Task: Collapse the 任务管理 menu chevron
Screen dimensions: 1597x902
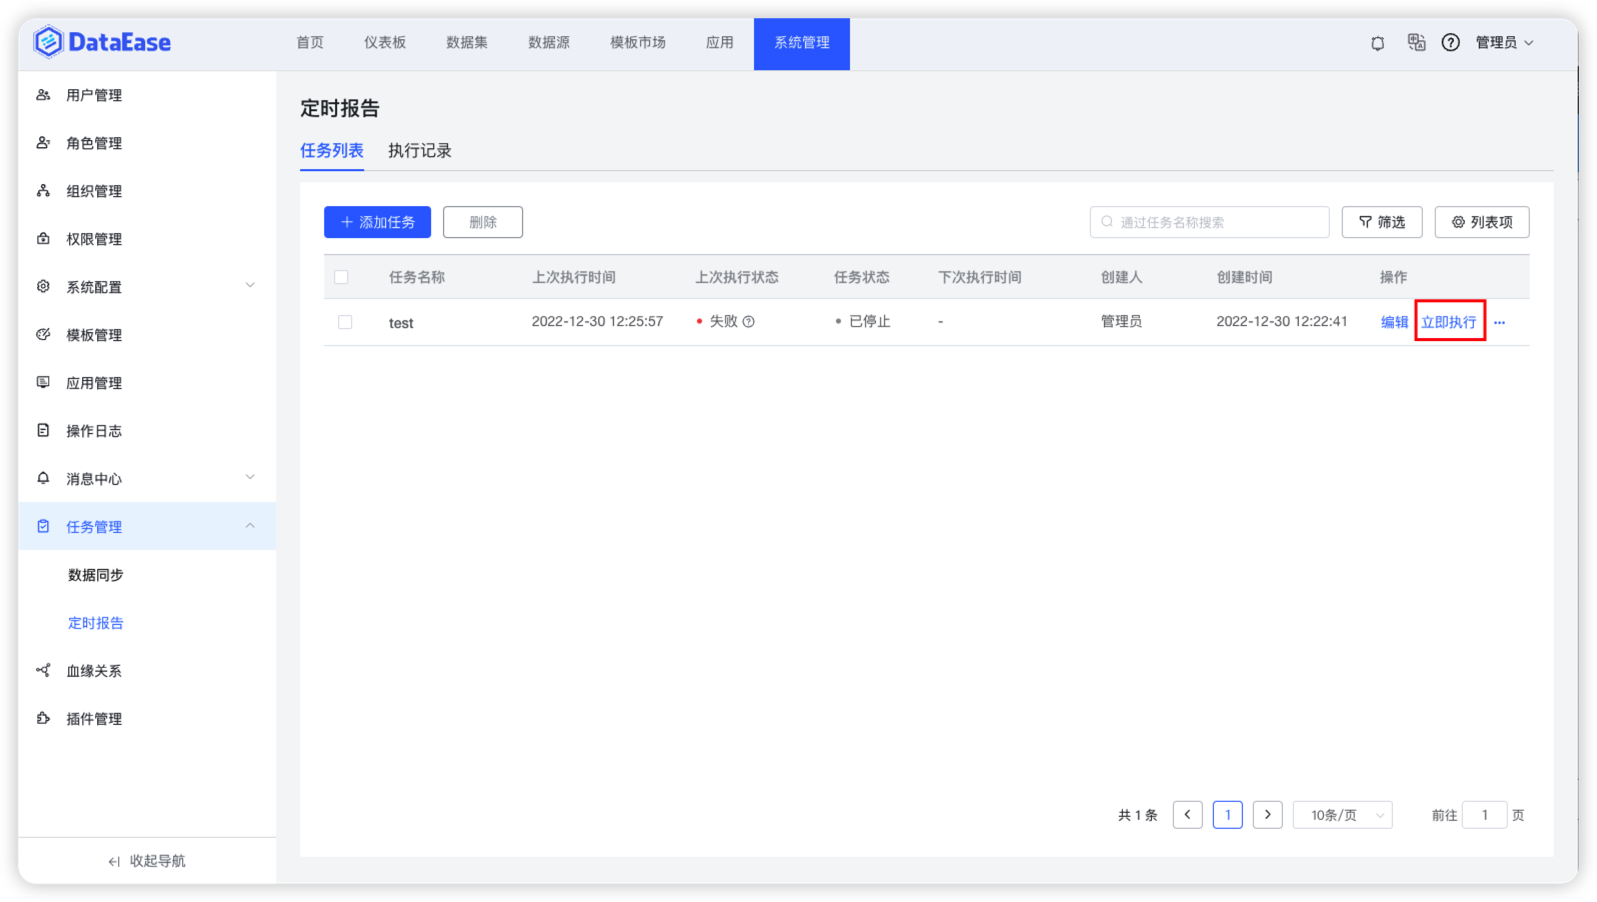Action: [x=250, y=526]
